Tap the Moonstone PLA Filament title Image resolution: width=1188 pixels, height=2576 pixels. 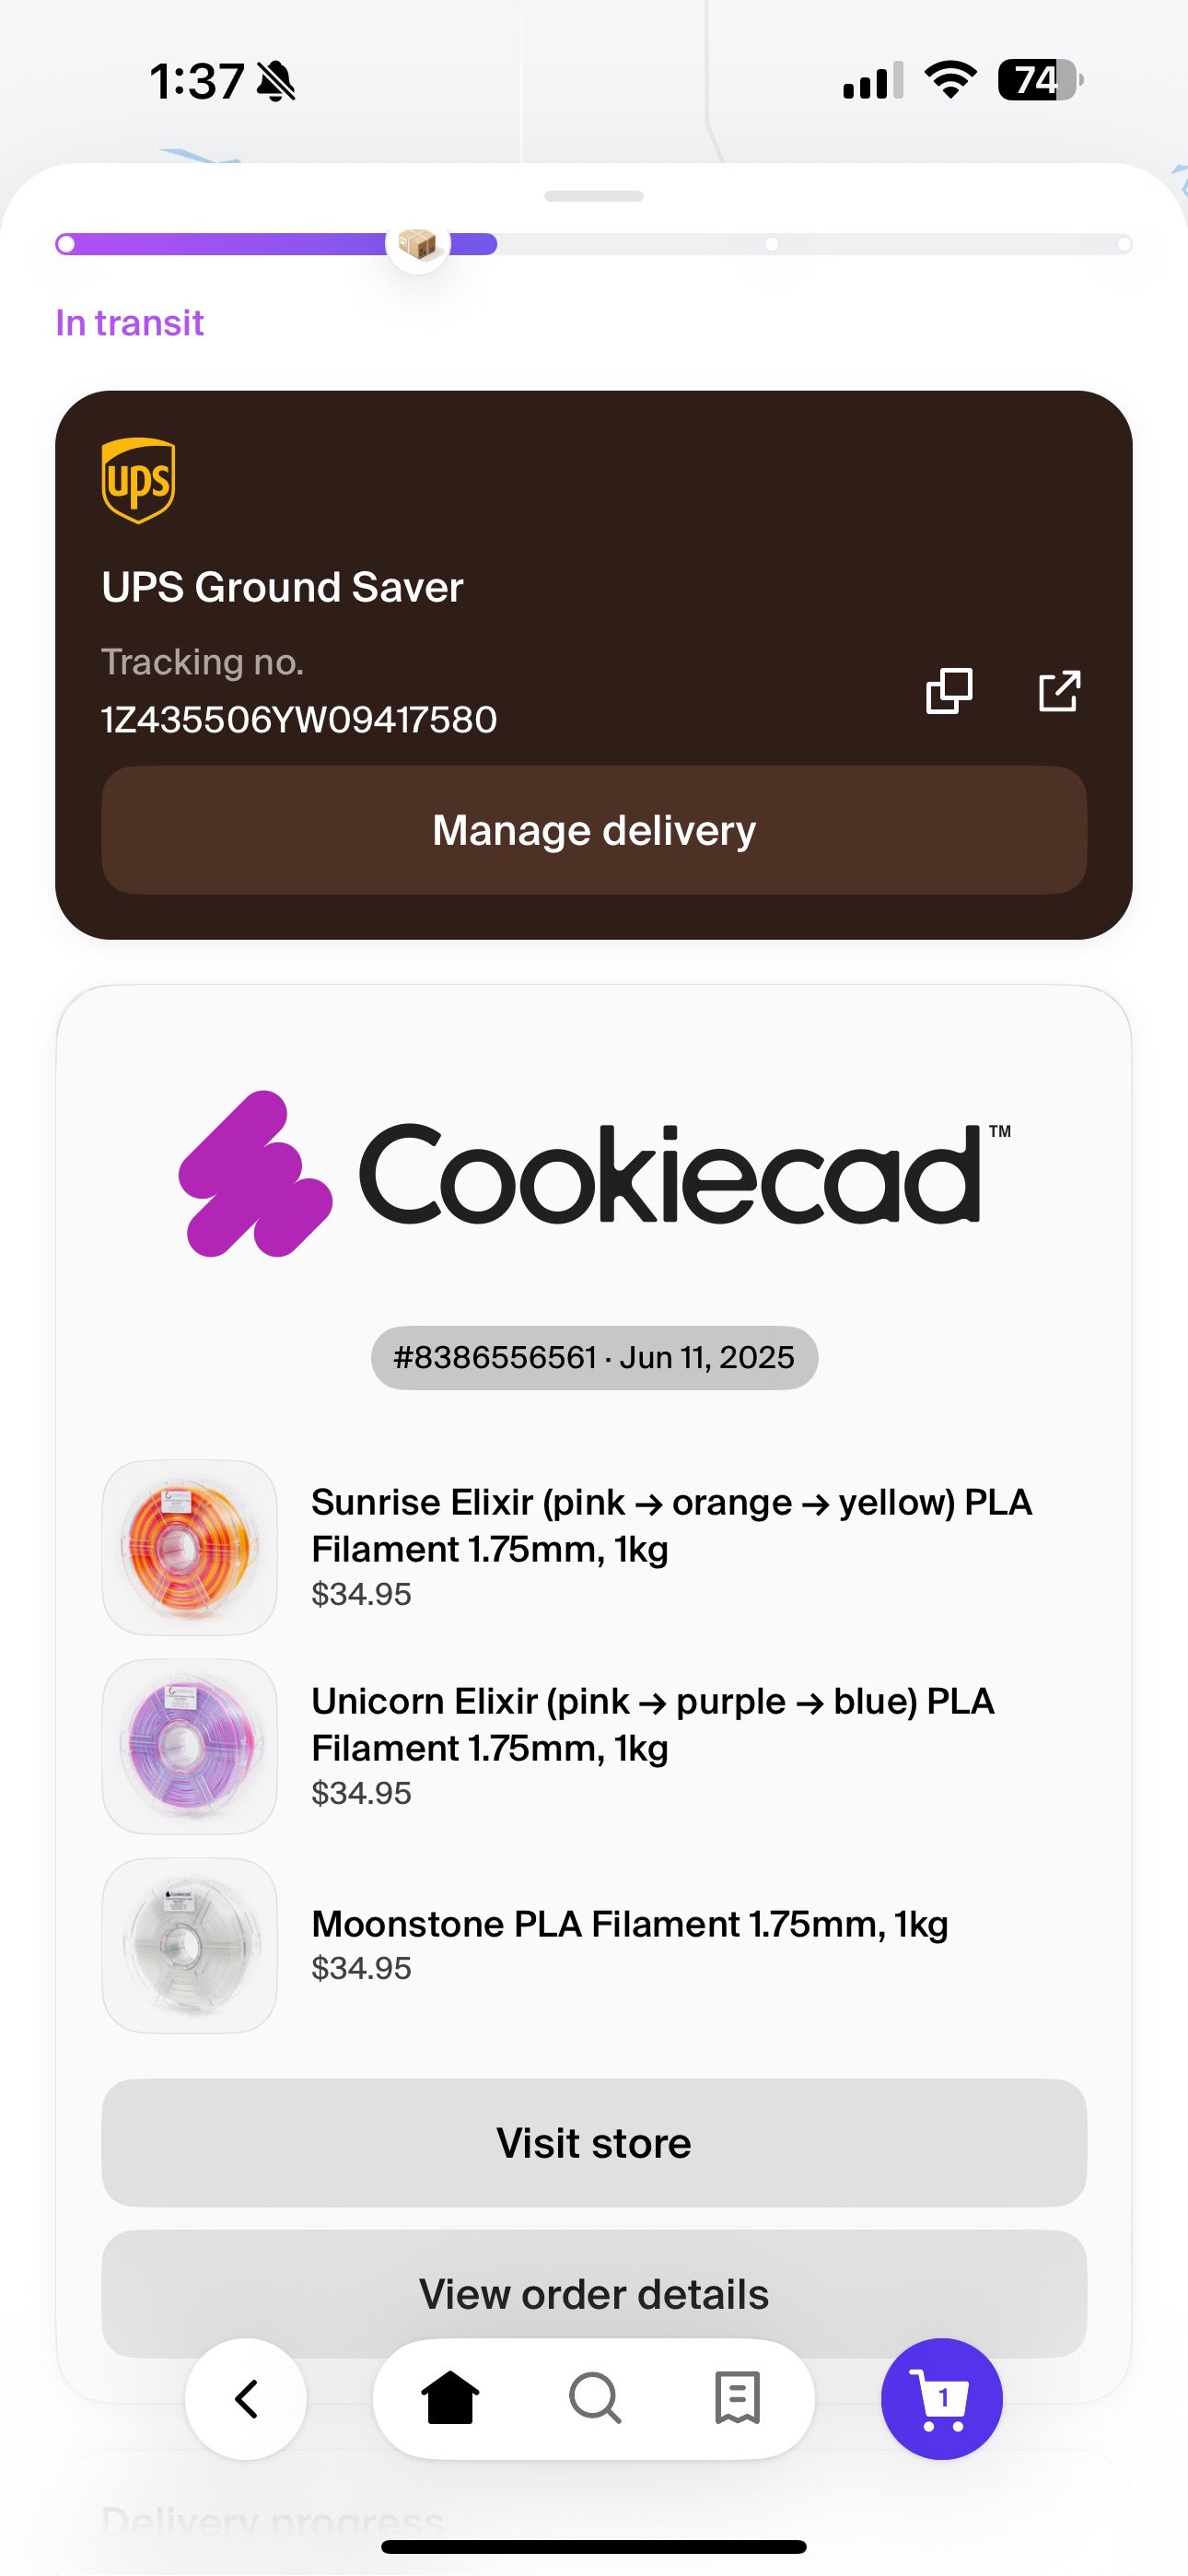click(x=630, y=1923)
